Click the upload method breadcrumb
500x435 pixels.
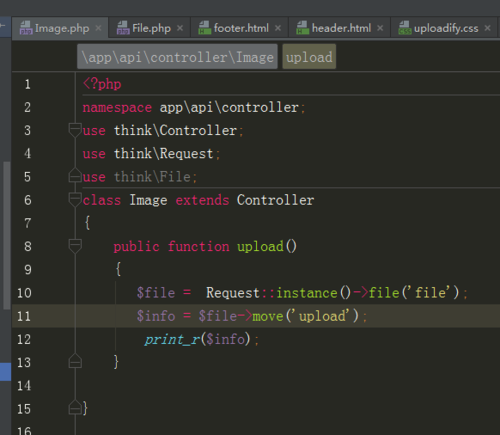pos(309,57)
